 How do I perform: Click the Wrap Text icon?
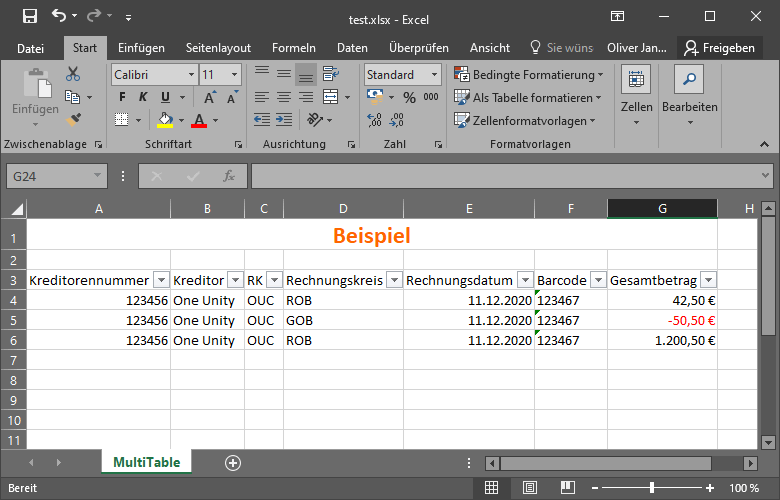pos(331,74)
